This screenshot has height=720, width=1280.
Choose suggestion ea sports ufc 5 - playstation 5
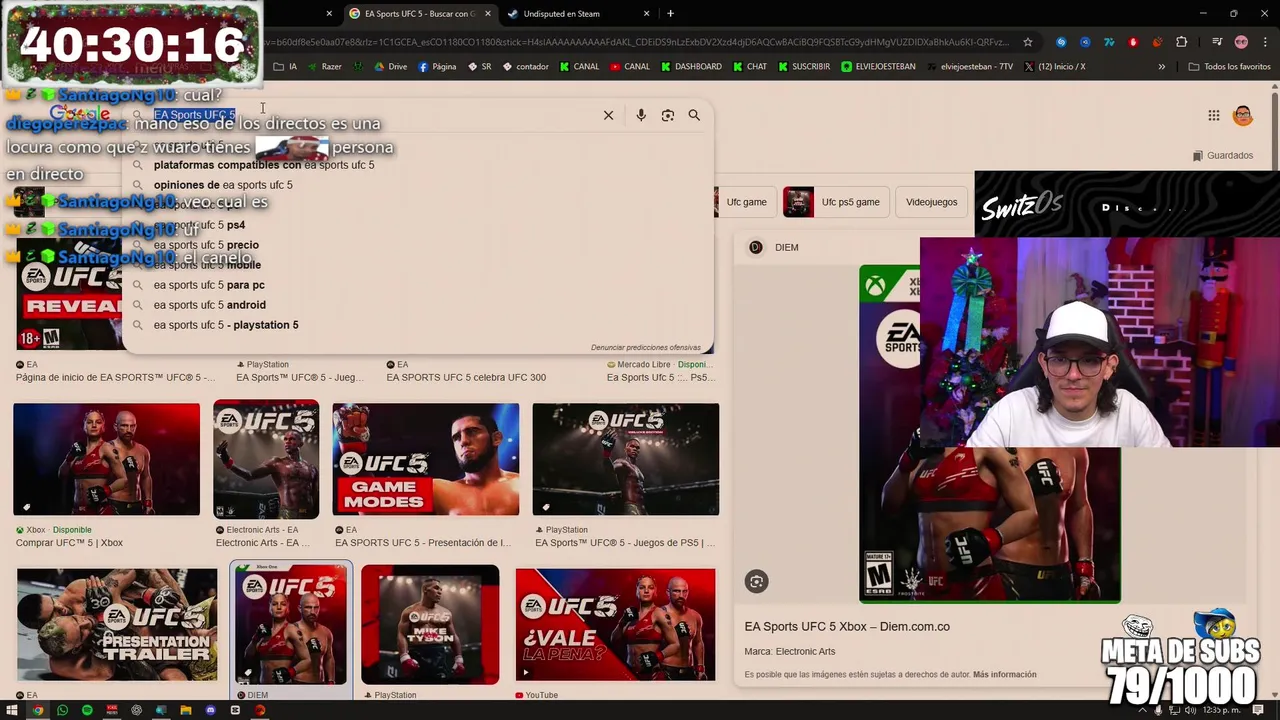[x=418, y=325]
